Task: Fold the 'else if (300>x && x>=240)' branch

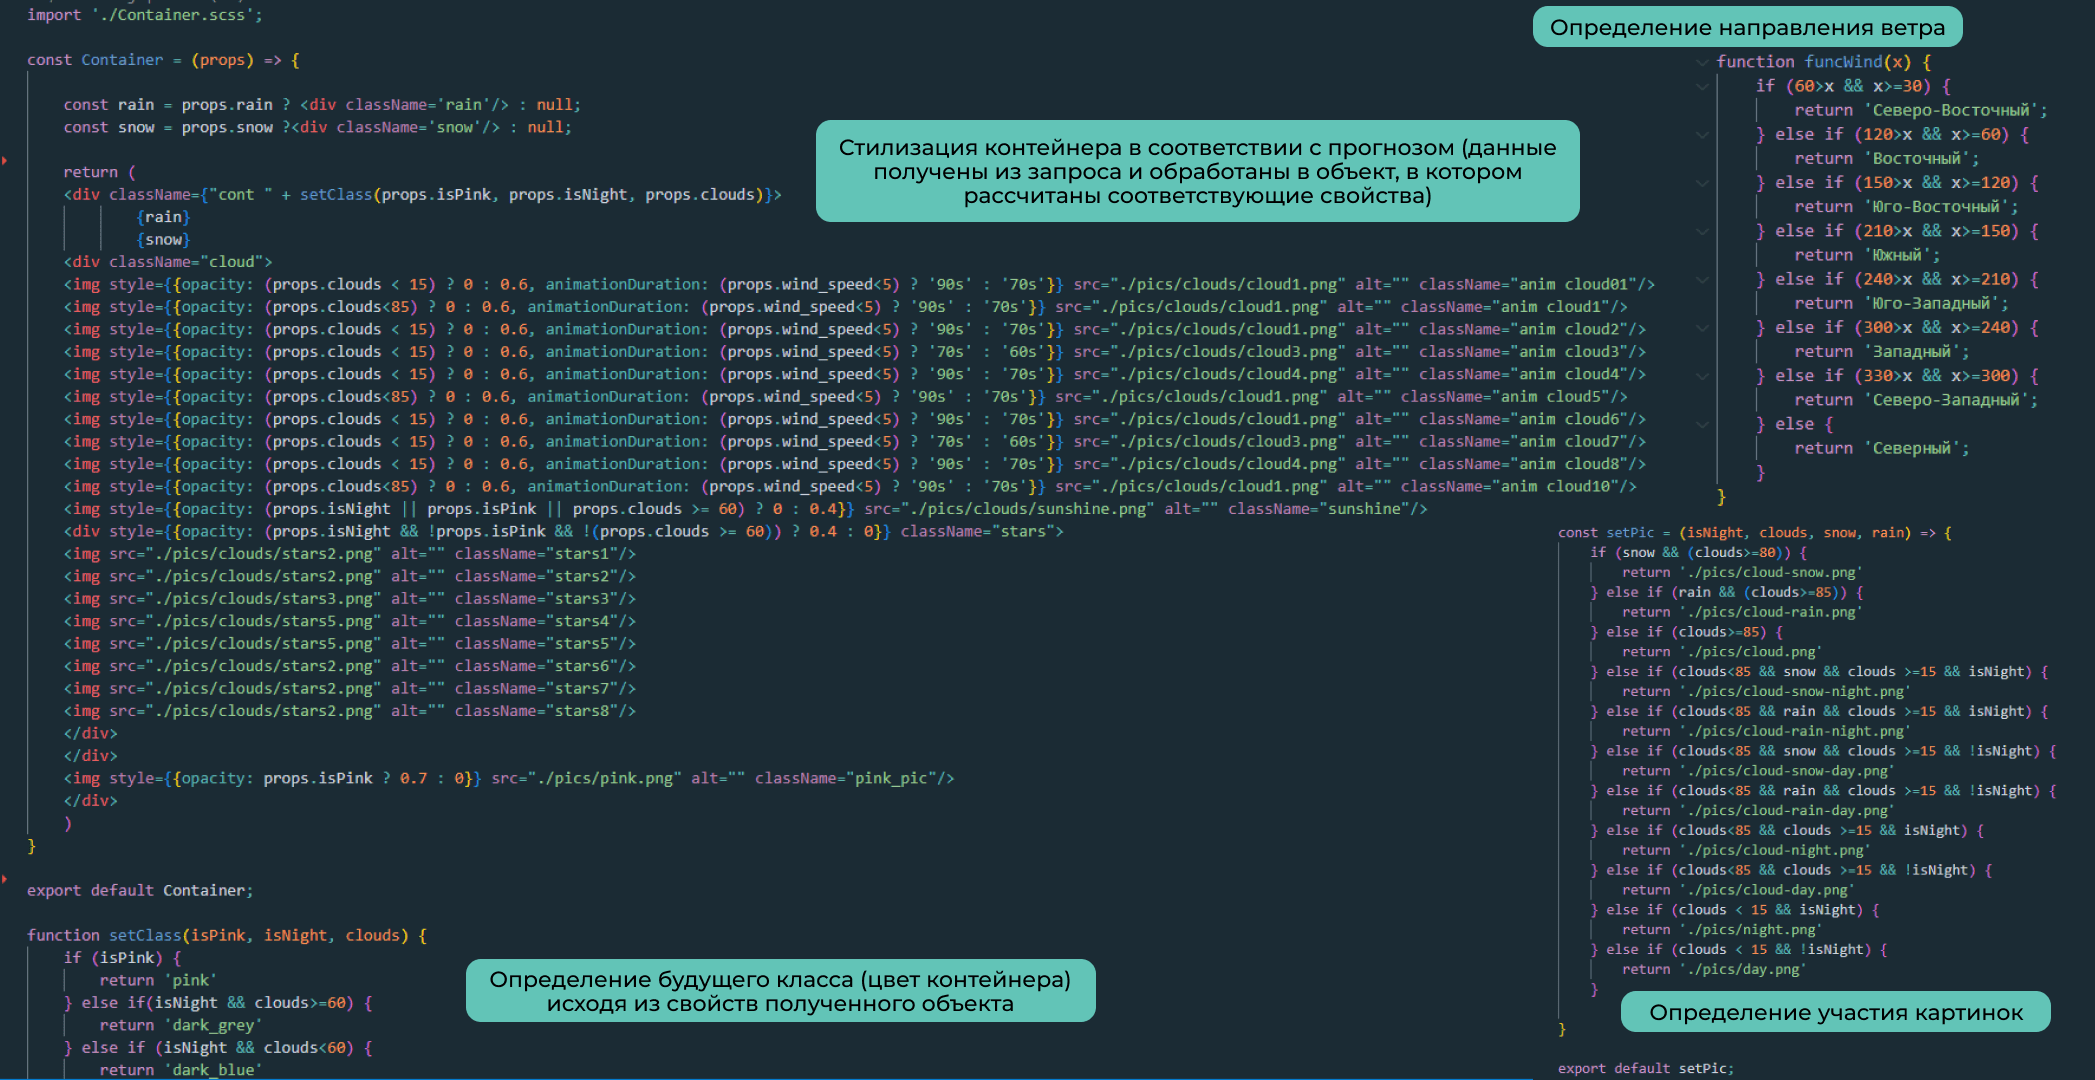Action: point(1702,327)
